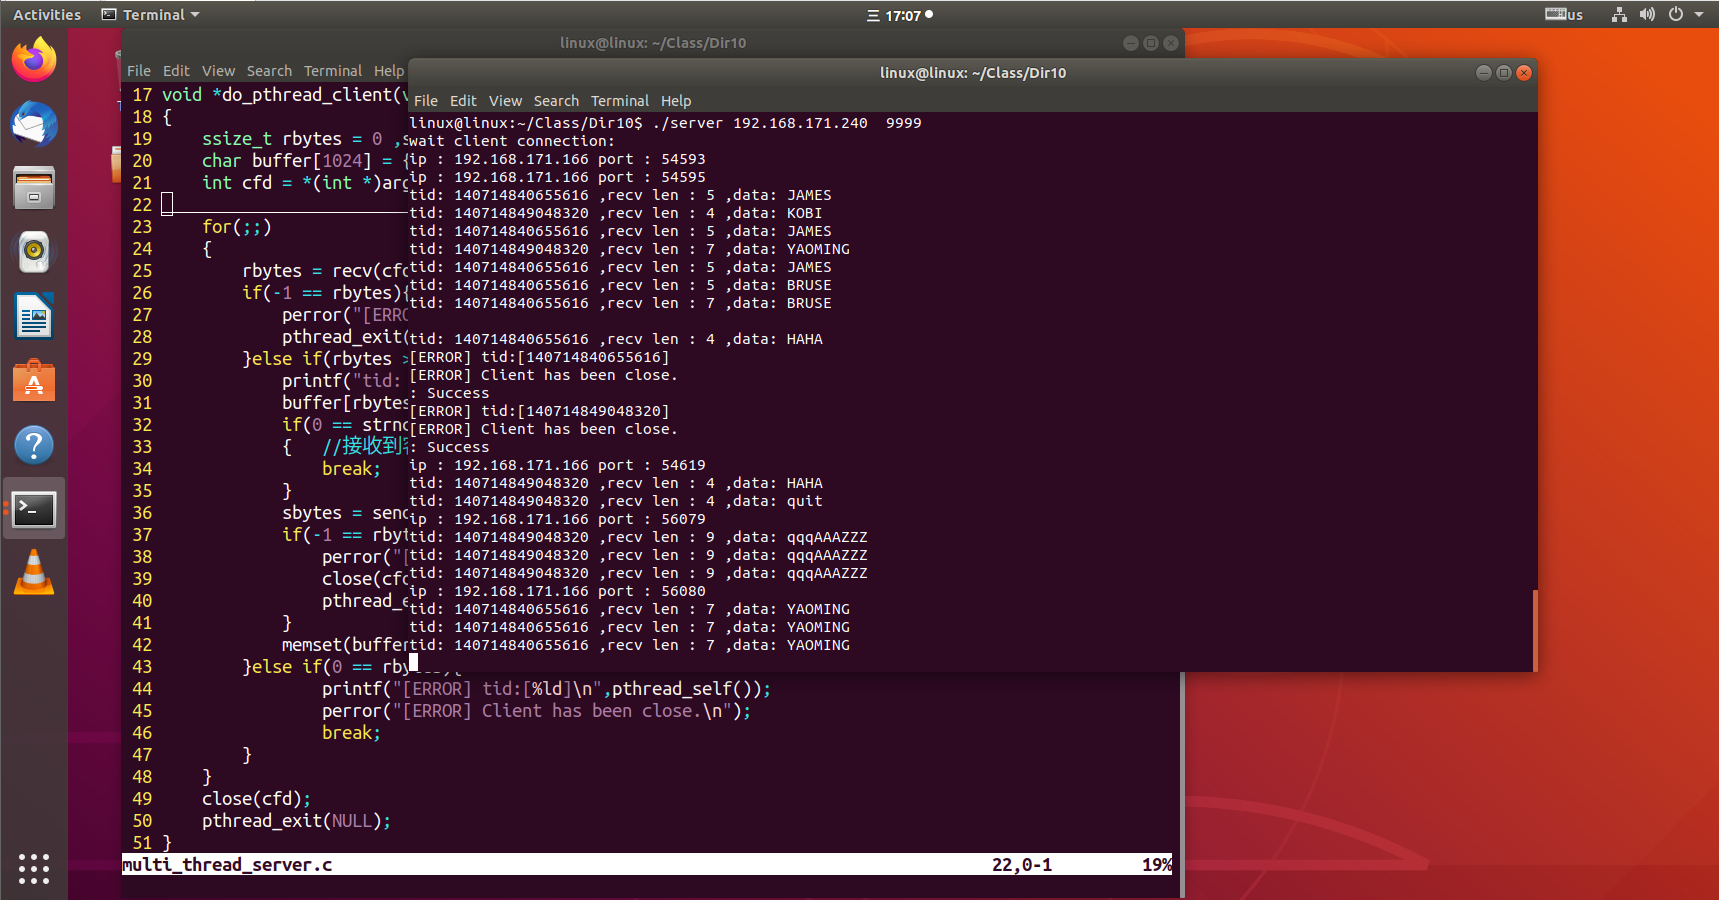Click the ./server command line text
Viewport: 1719px width, 900px height.
pos(787,123)
